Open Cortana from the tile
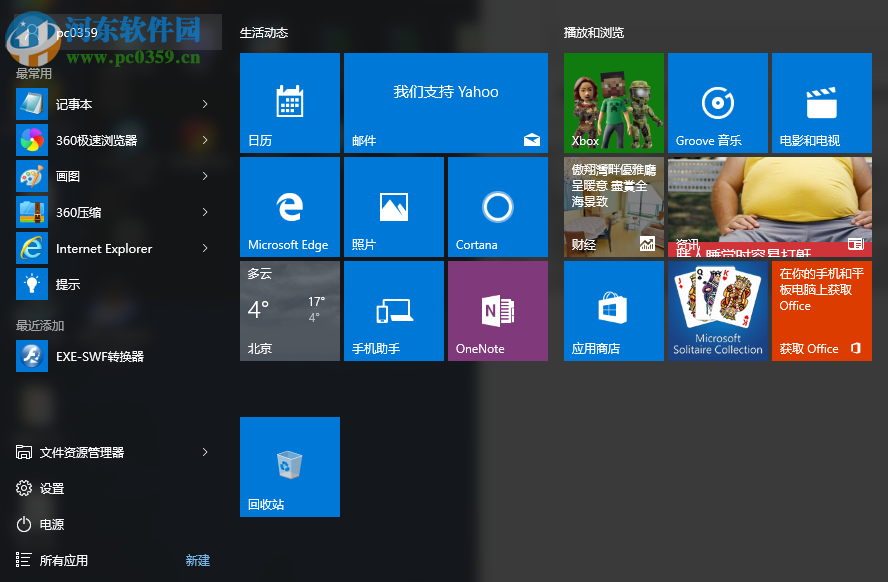The width and height of the screenshot is (888, 582). [497, 206]
